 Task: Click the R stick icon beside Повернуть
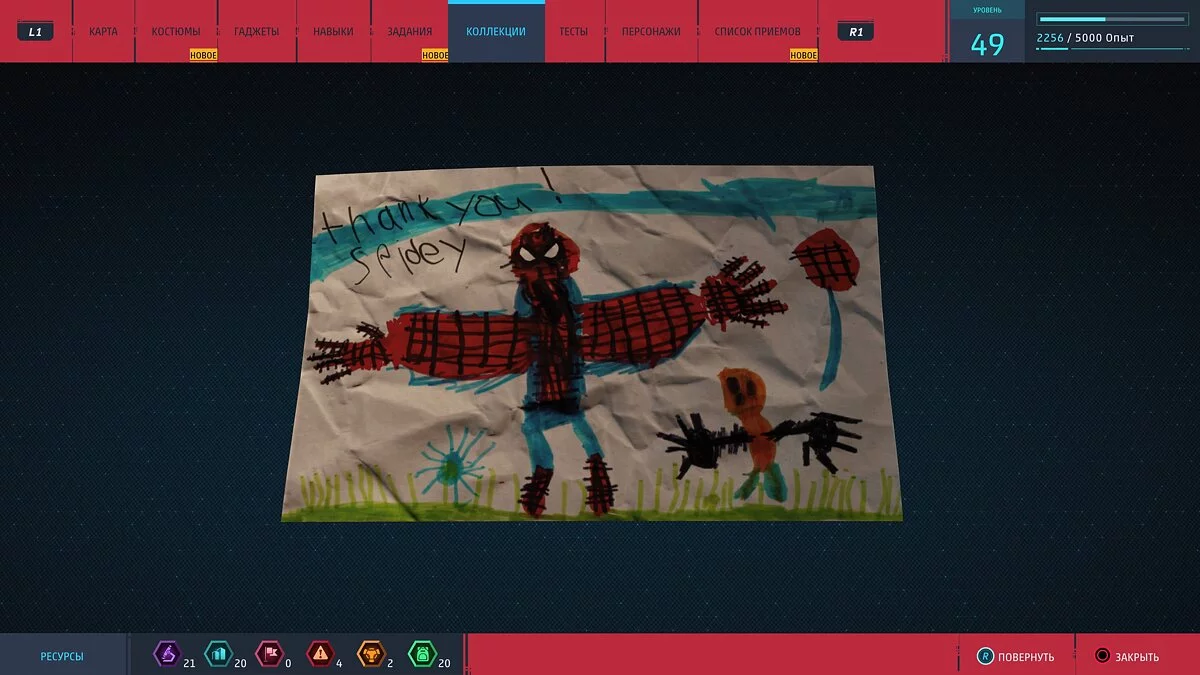(986, 656)
